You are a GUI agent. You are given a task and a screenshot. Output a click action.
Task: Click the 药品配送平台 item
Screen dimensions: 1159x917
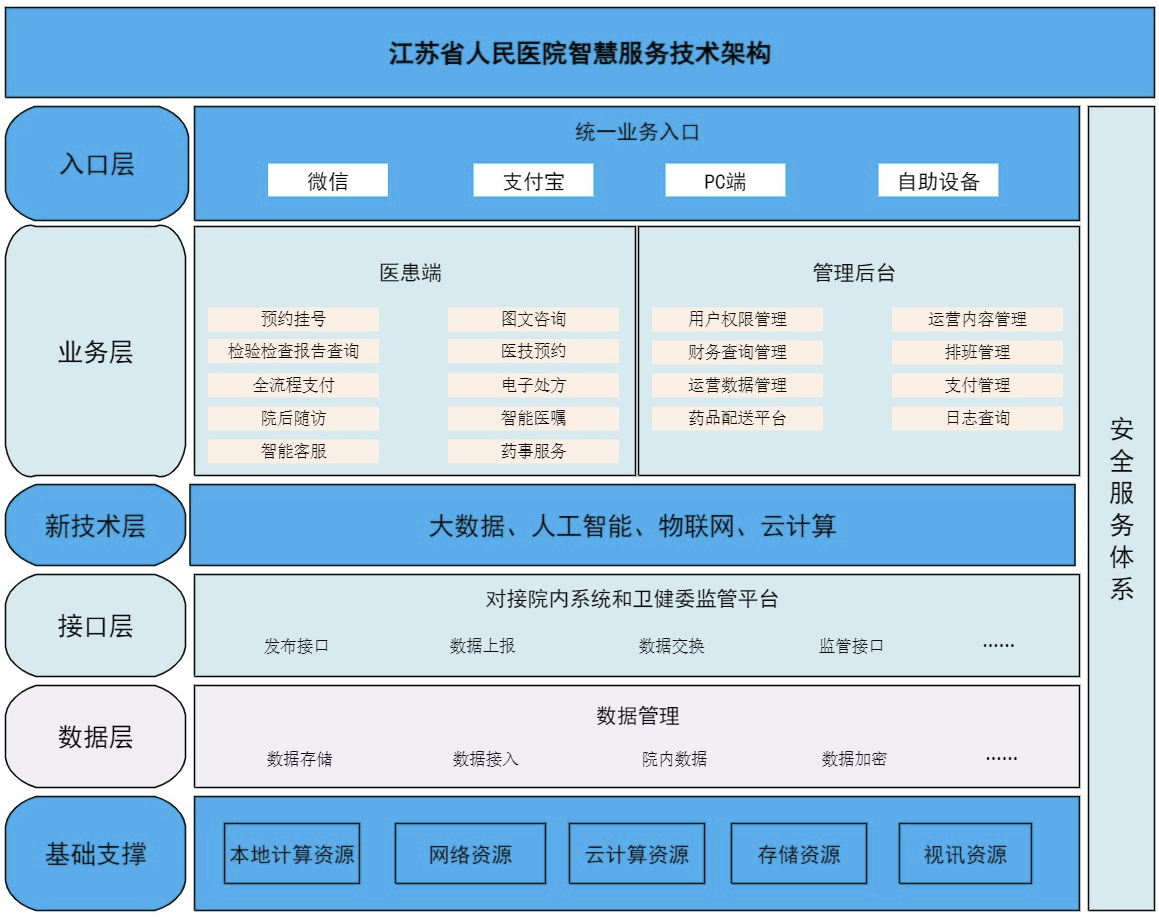pos(737,418)
